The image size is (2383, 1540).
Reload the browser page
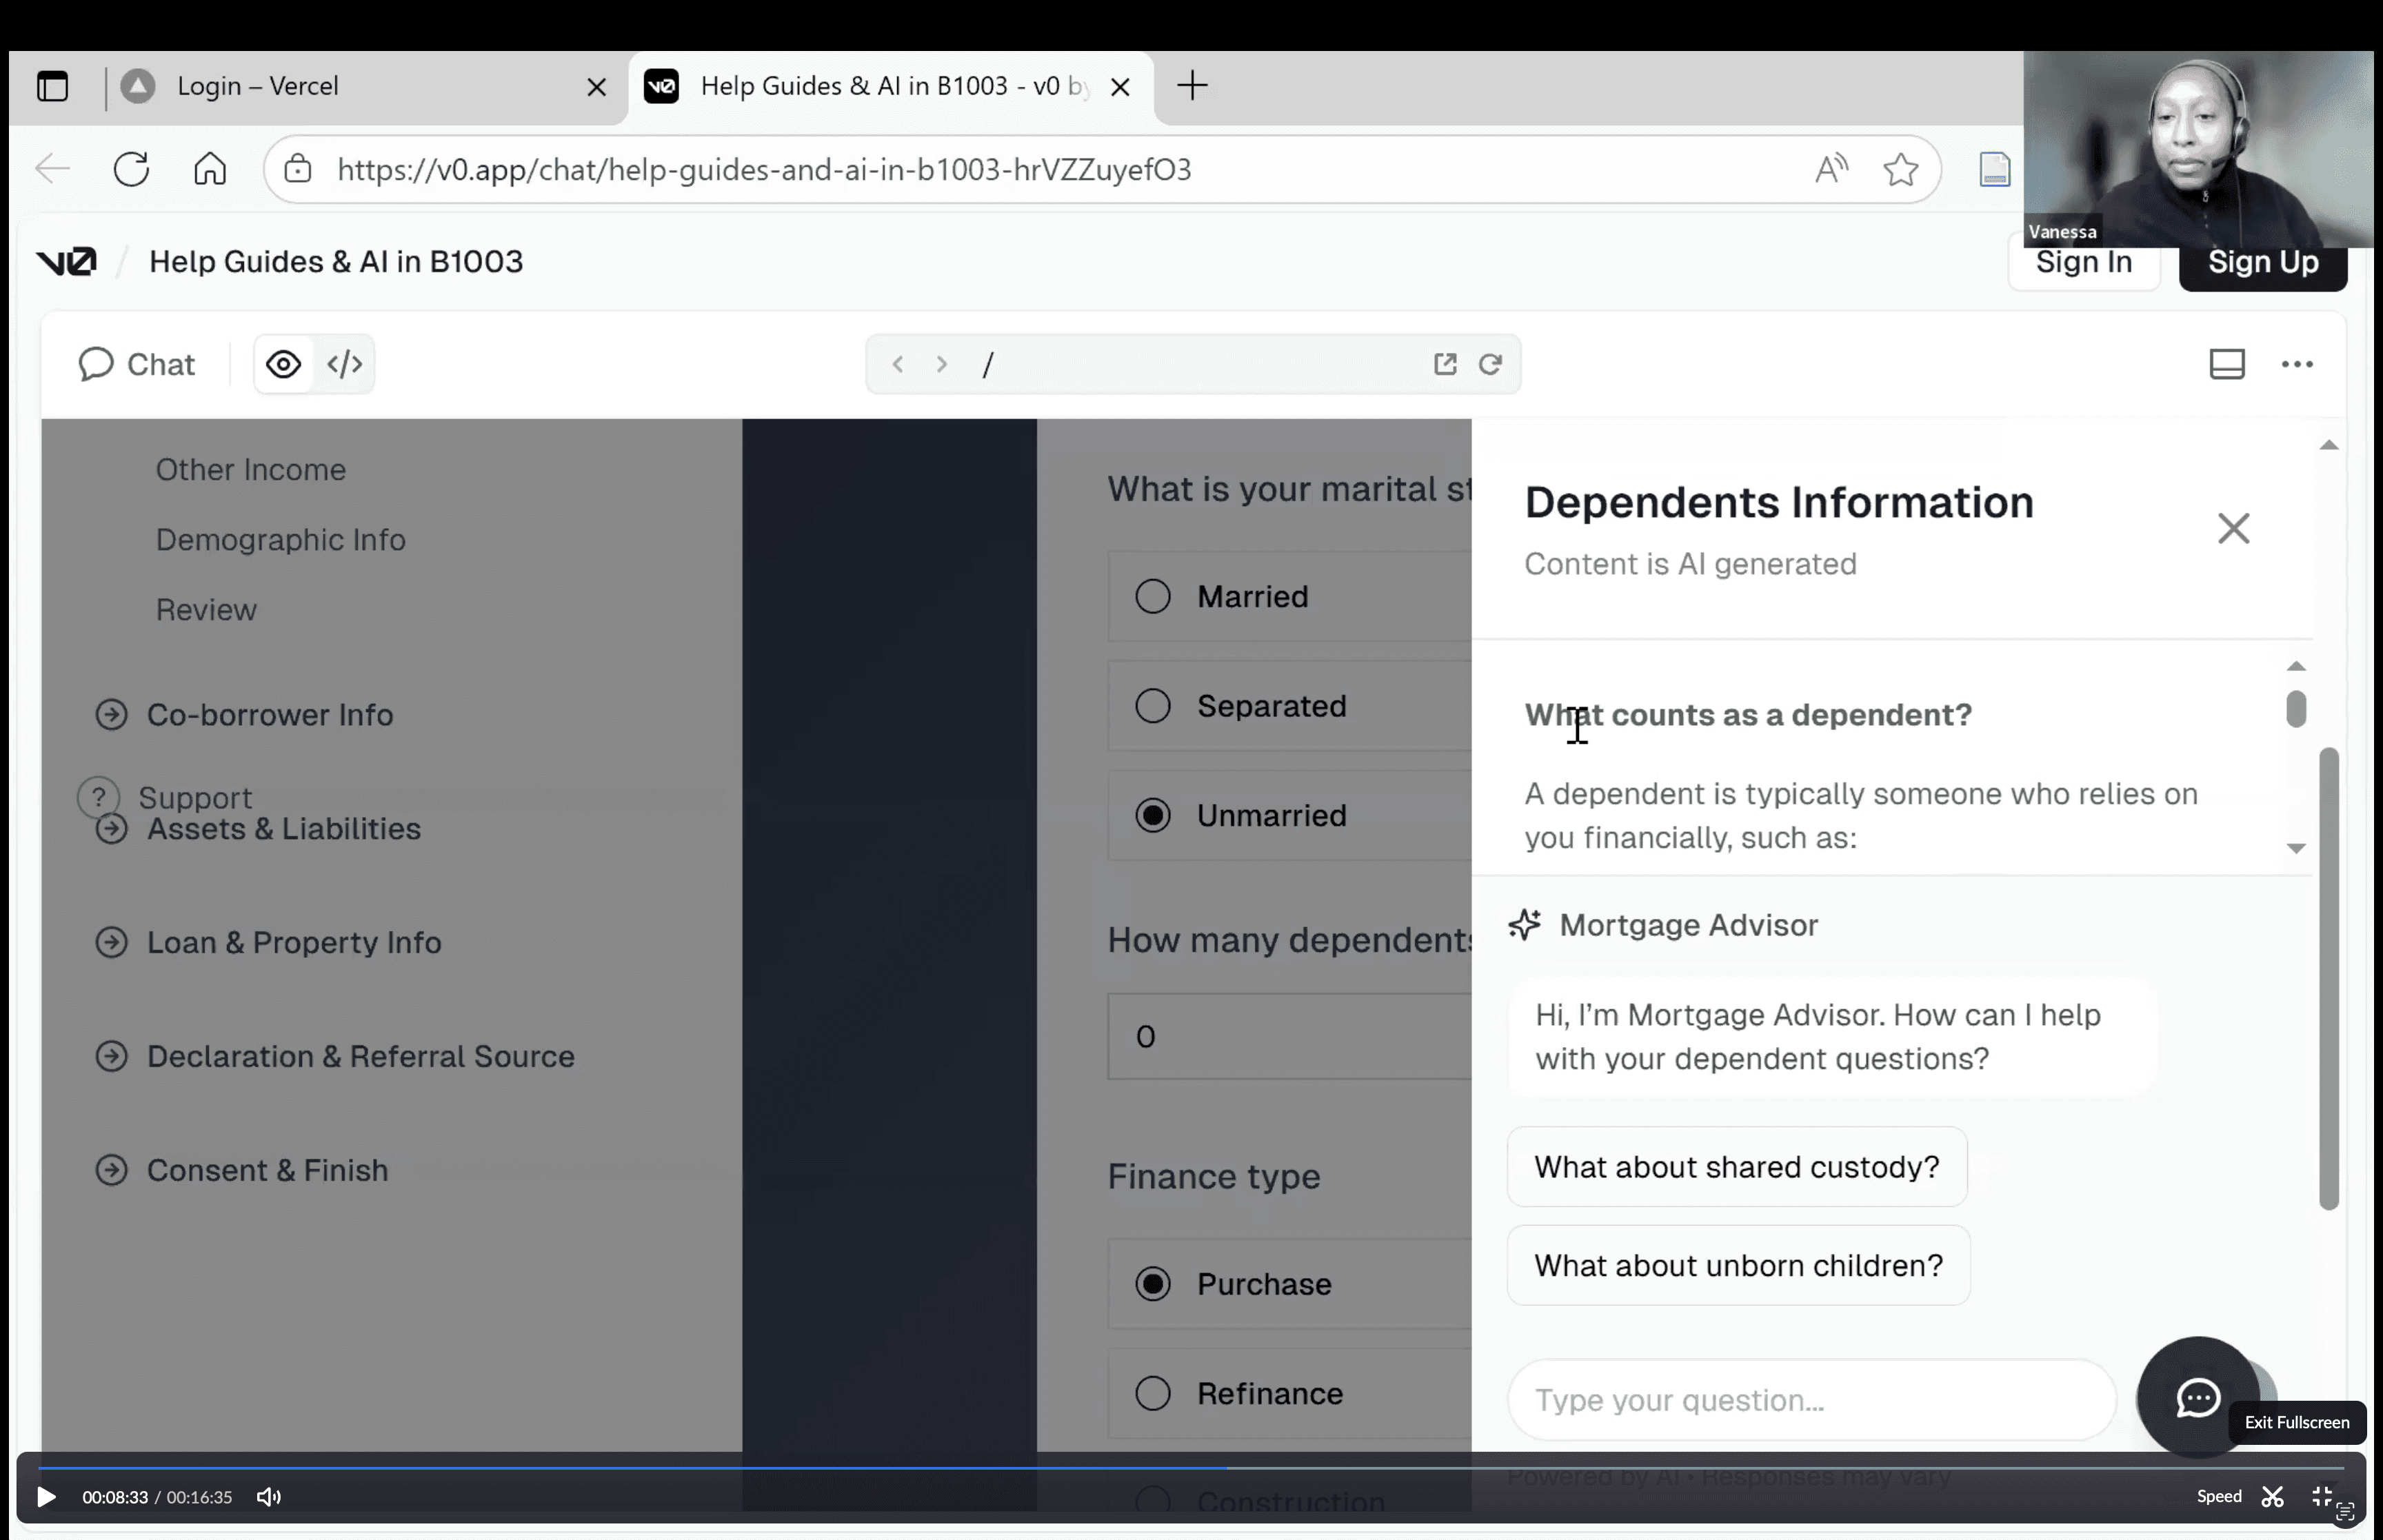(x=131, y=169)
